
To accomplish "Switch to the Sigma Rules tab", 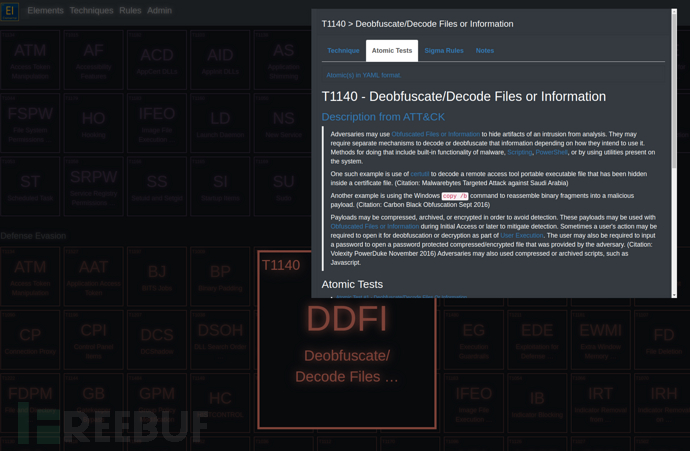I will tap(444, 51).
